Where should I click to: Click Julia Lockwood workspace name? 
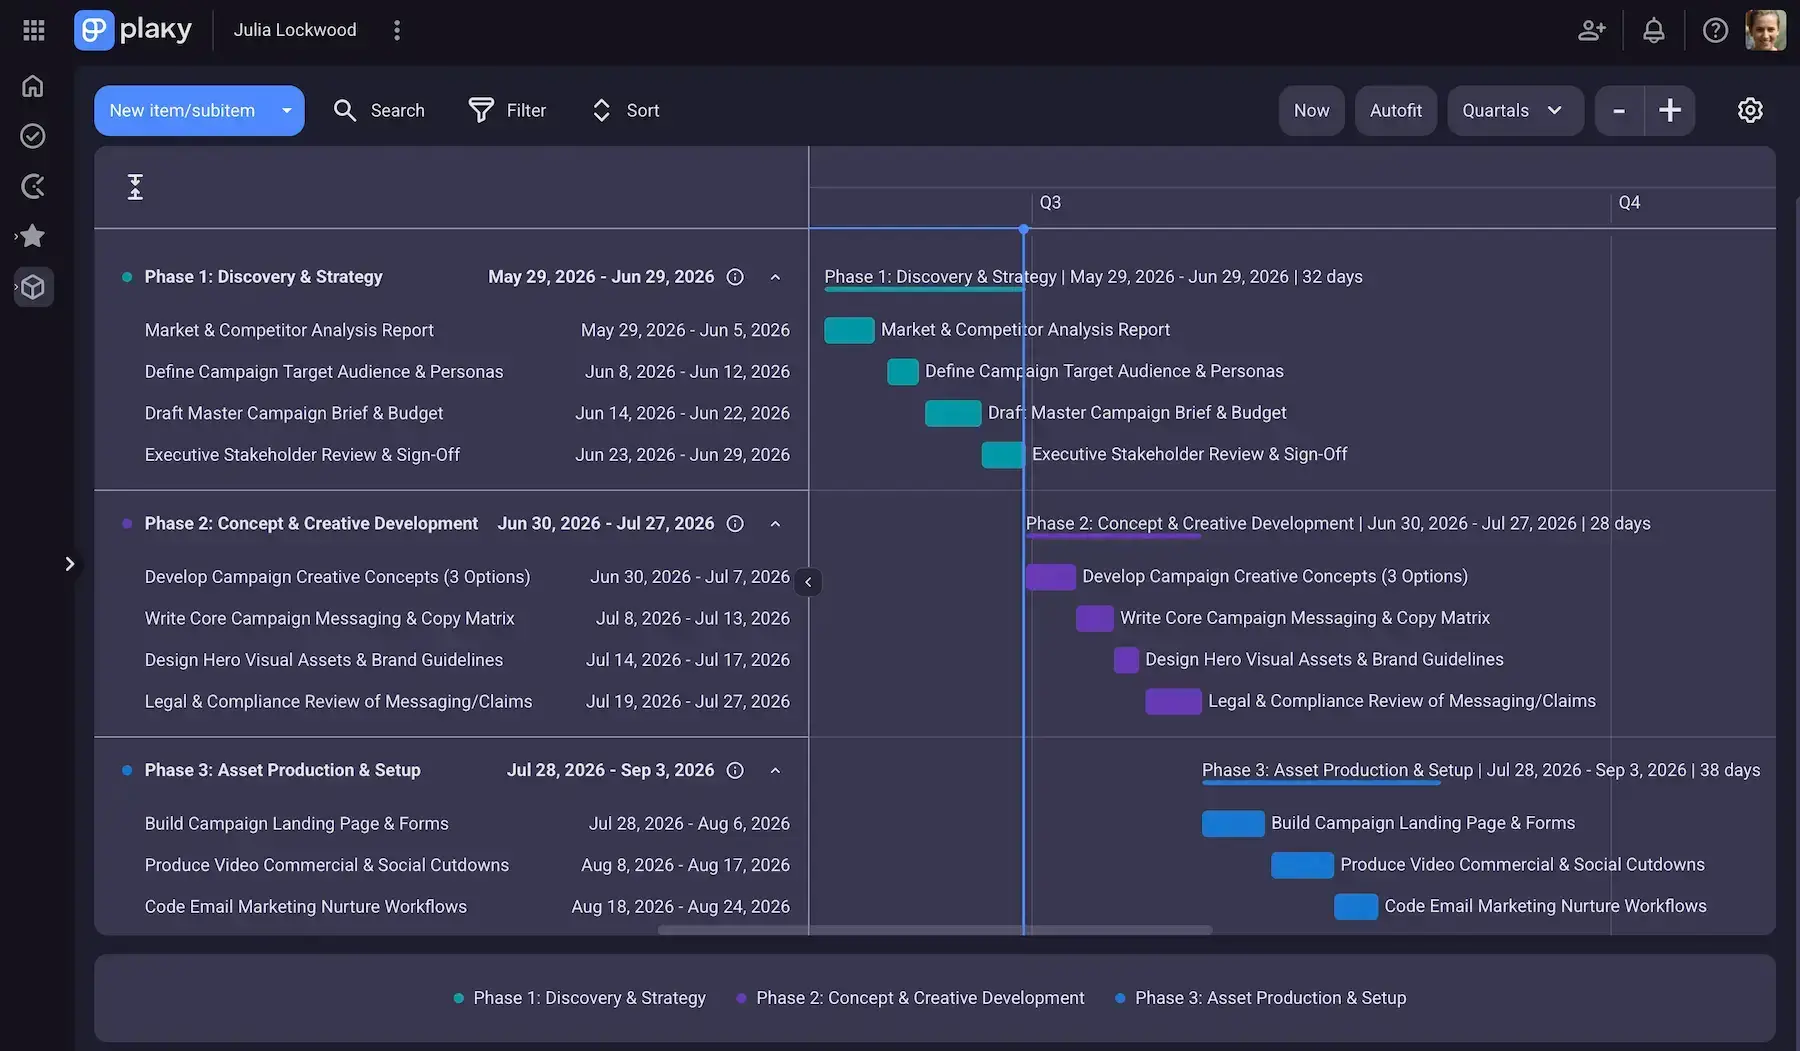[295, 30]
